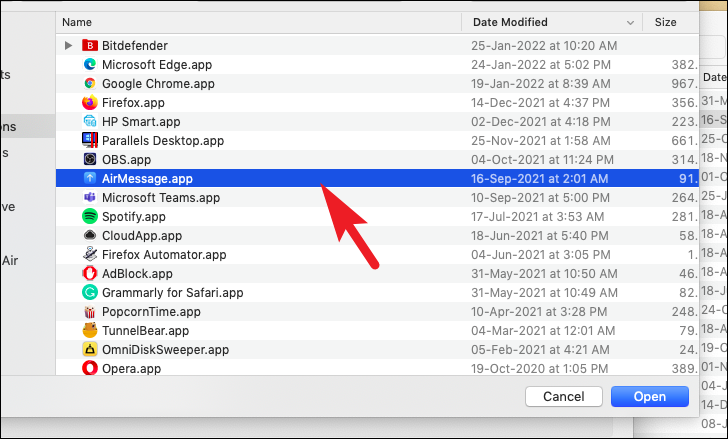Click the 04-Mar-2021 at 12:01 AM date
The height and width of the screenshot is (439, 728).
coord(543,331)
